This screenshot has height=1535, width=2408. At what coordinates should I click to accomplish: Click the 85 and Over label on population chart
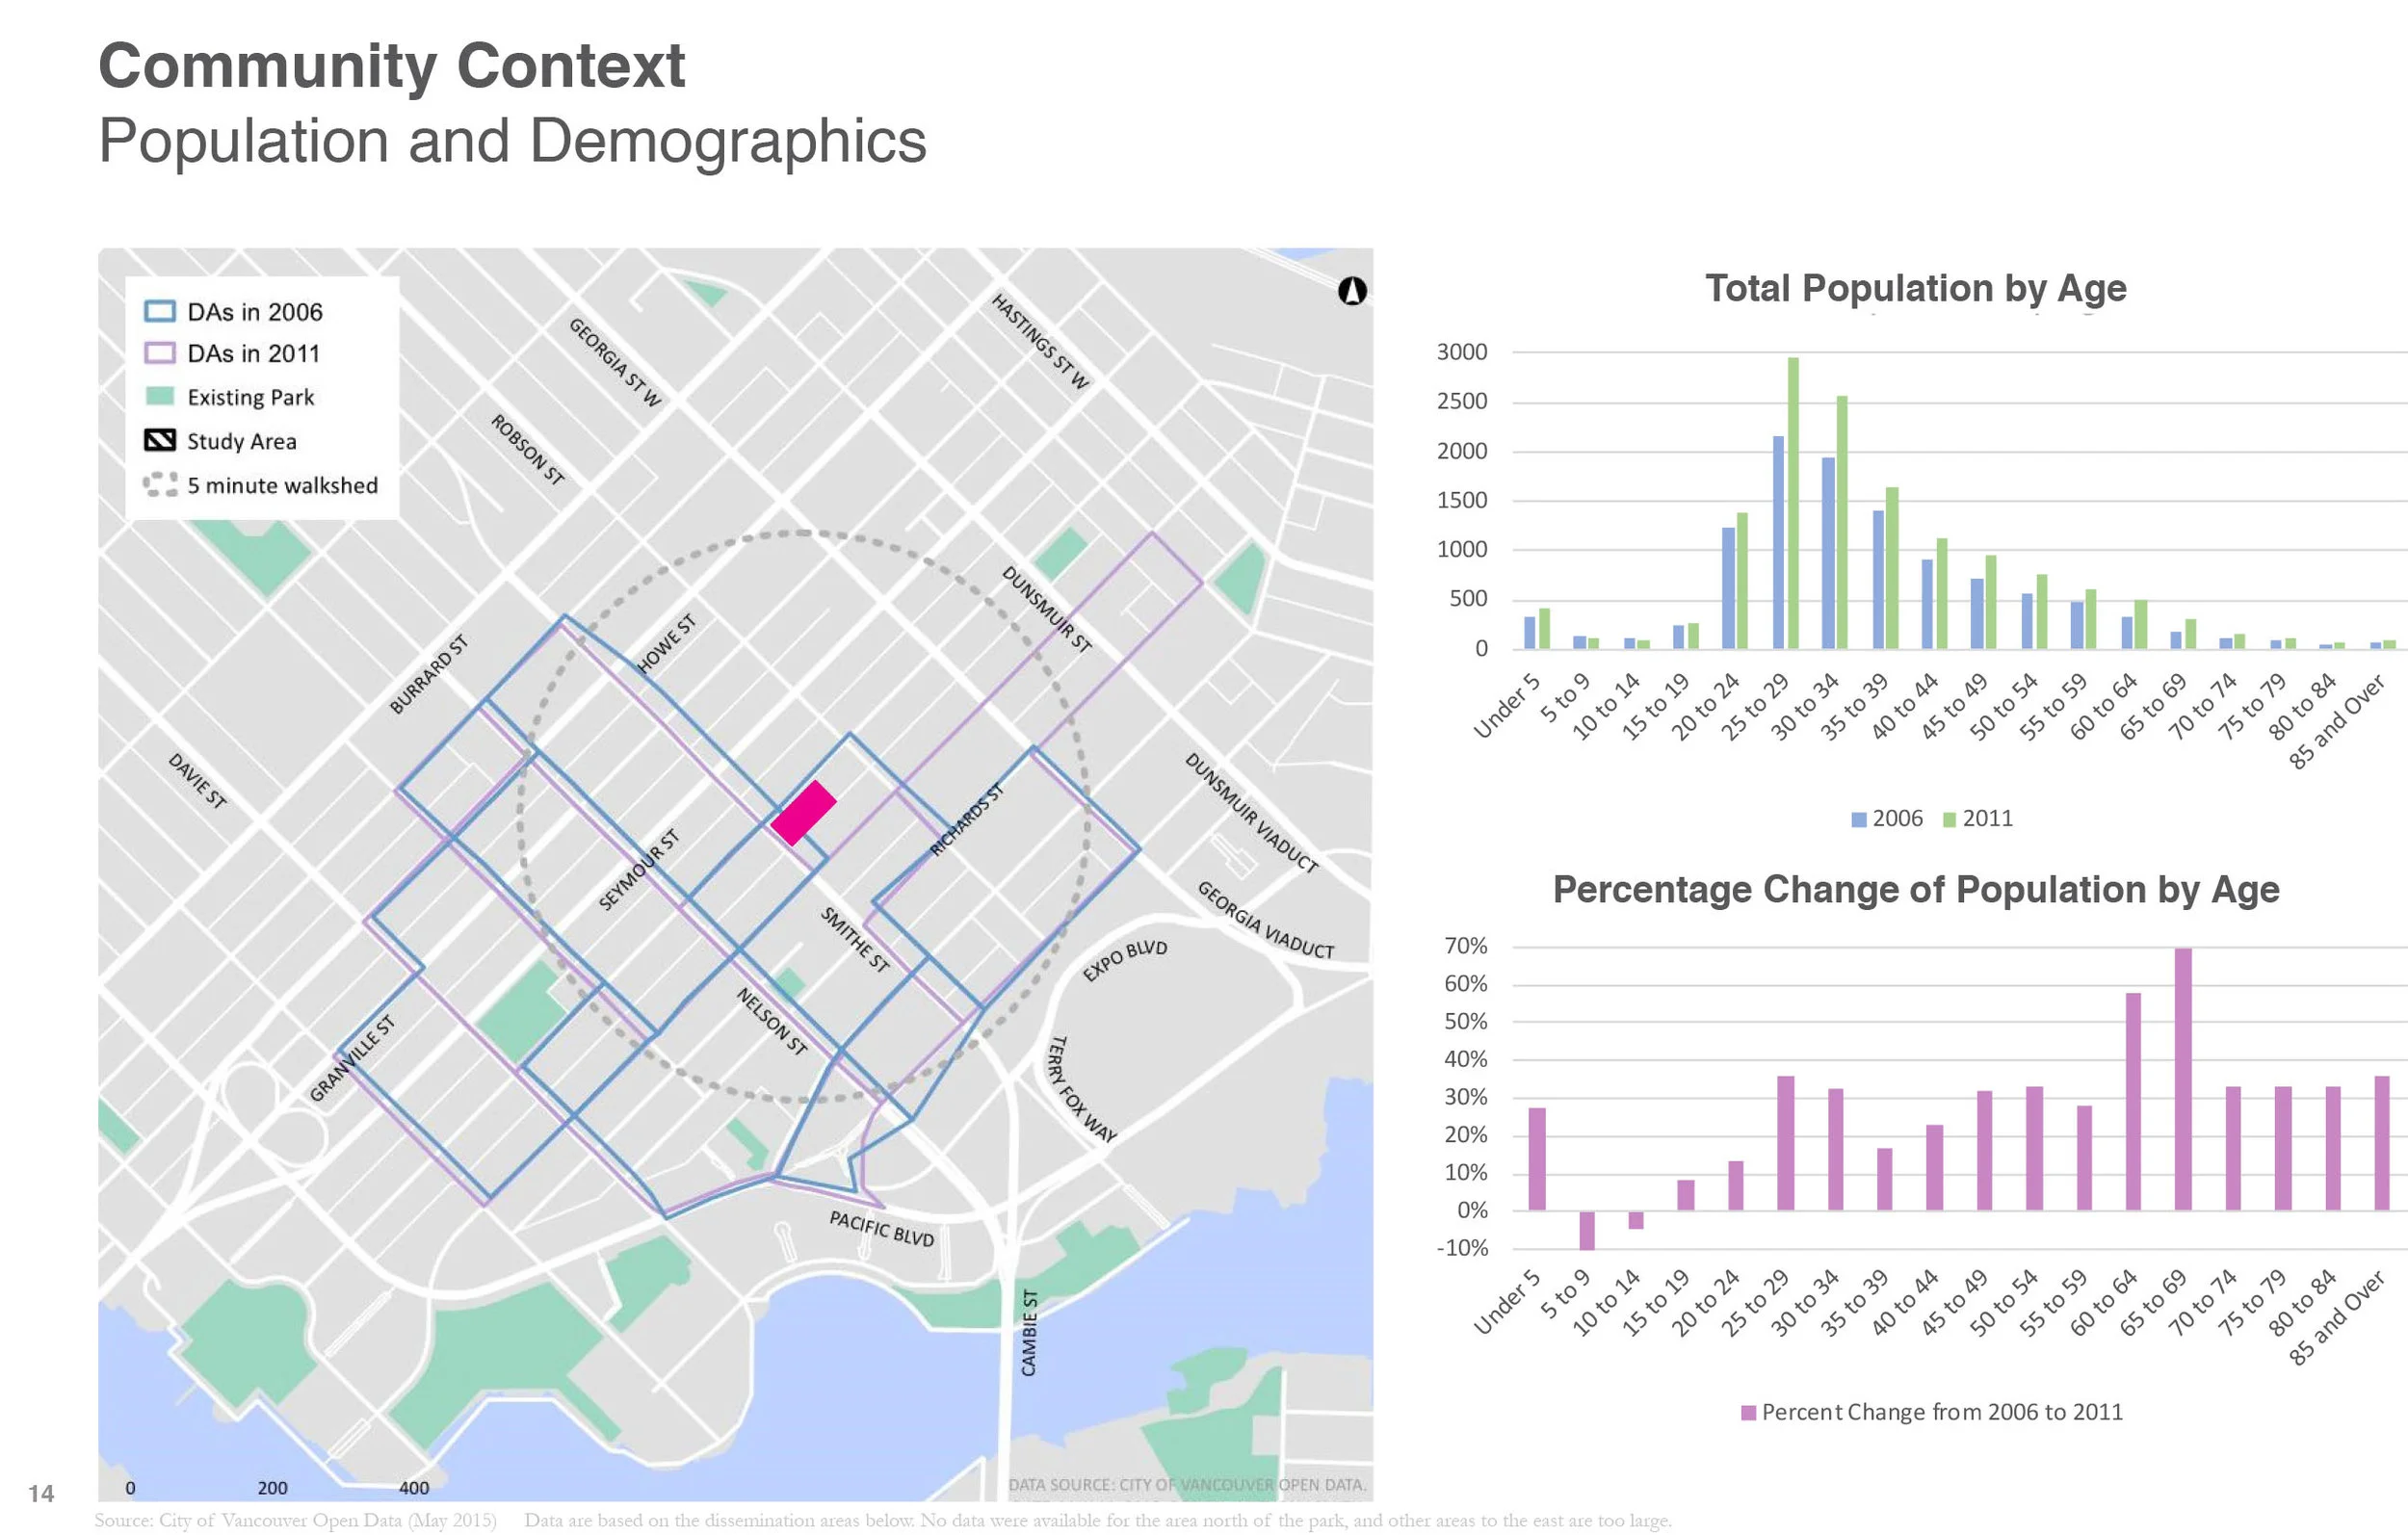[2338, 721]
